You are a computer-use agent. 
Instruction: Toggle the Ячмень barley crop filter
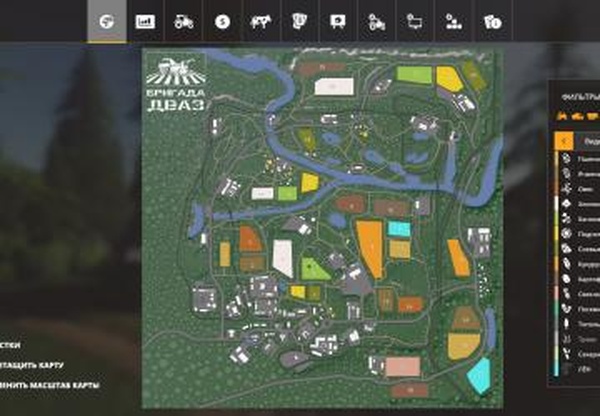pos(579,174)
